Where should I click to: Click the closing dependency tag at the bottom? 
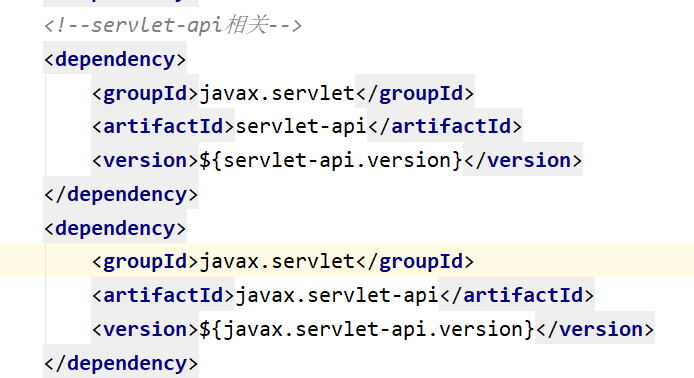coord(121,363)
